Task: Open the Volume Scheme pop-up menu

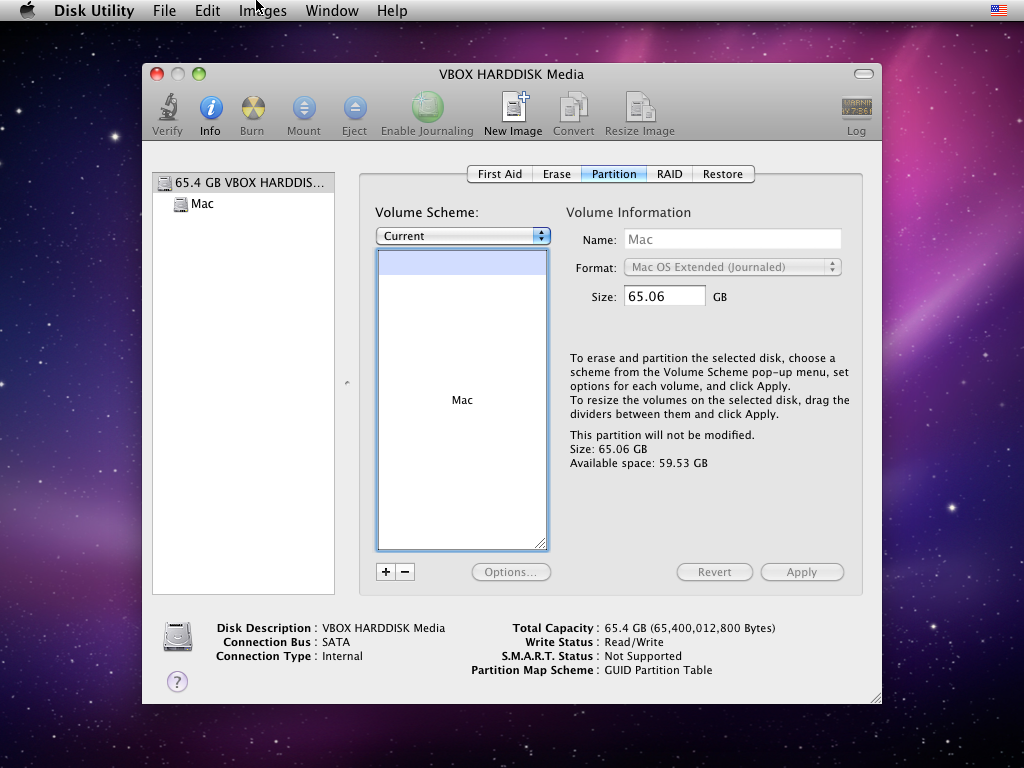Action: [x=463, y=236]
